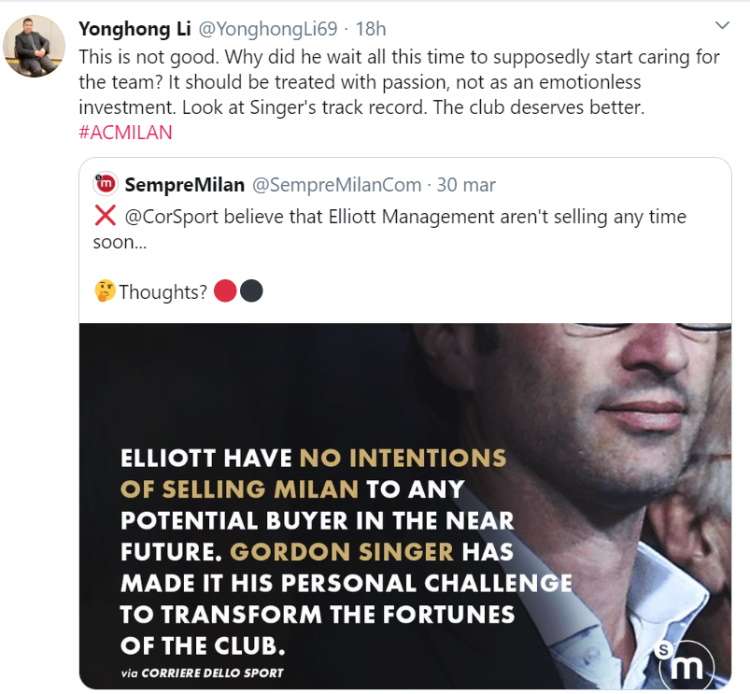Open the Yonghong Li display name
The width and height of the screenshot is (750, 694).
coord(134,29)
